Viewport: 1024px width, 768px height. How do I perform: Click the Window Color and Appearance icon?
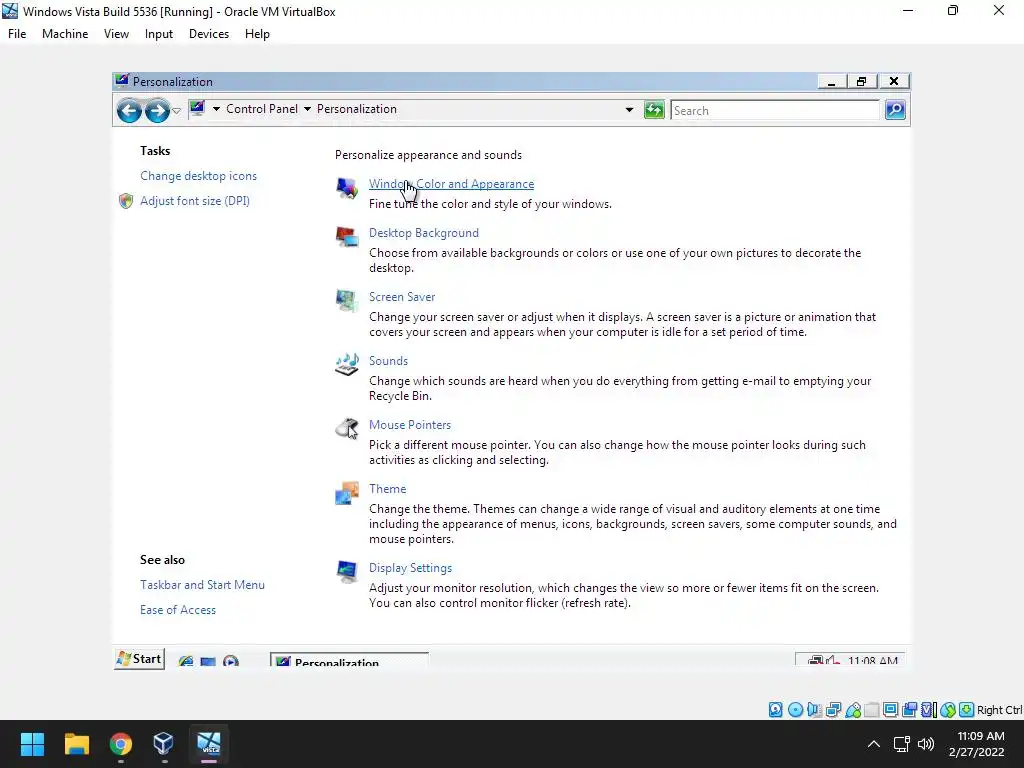(x=347, y=188)
